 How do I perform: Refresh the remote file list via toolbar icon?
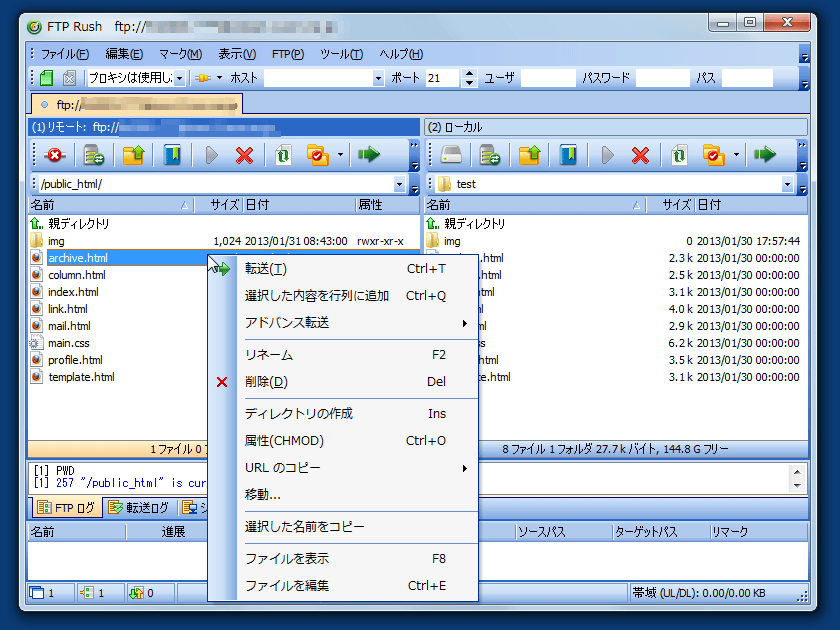(283, 155)
